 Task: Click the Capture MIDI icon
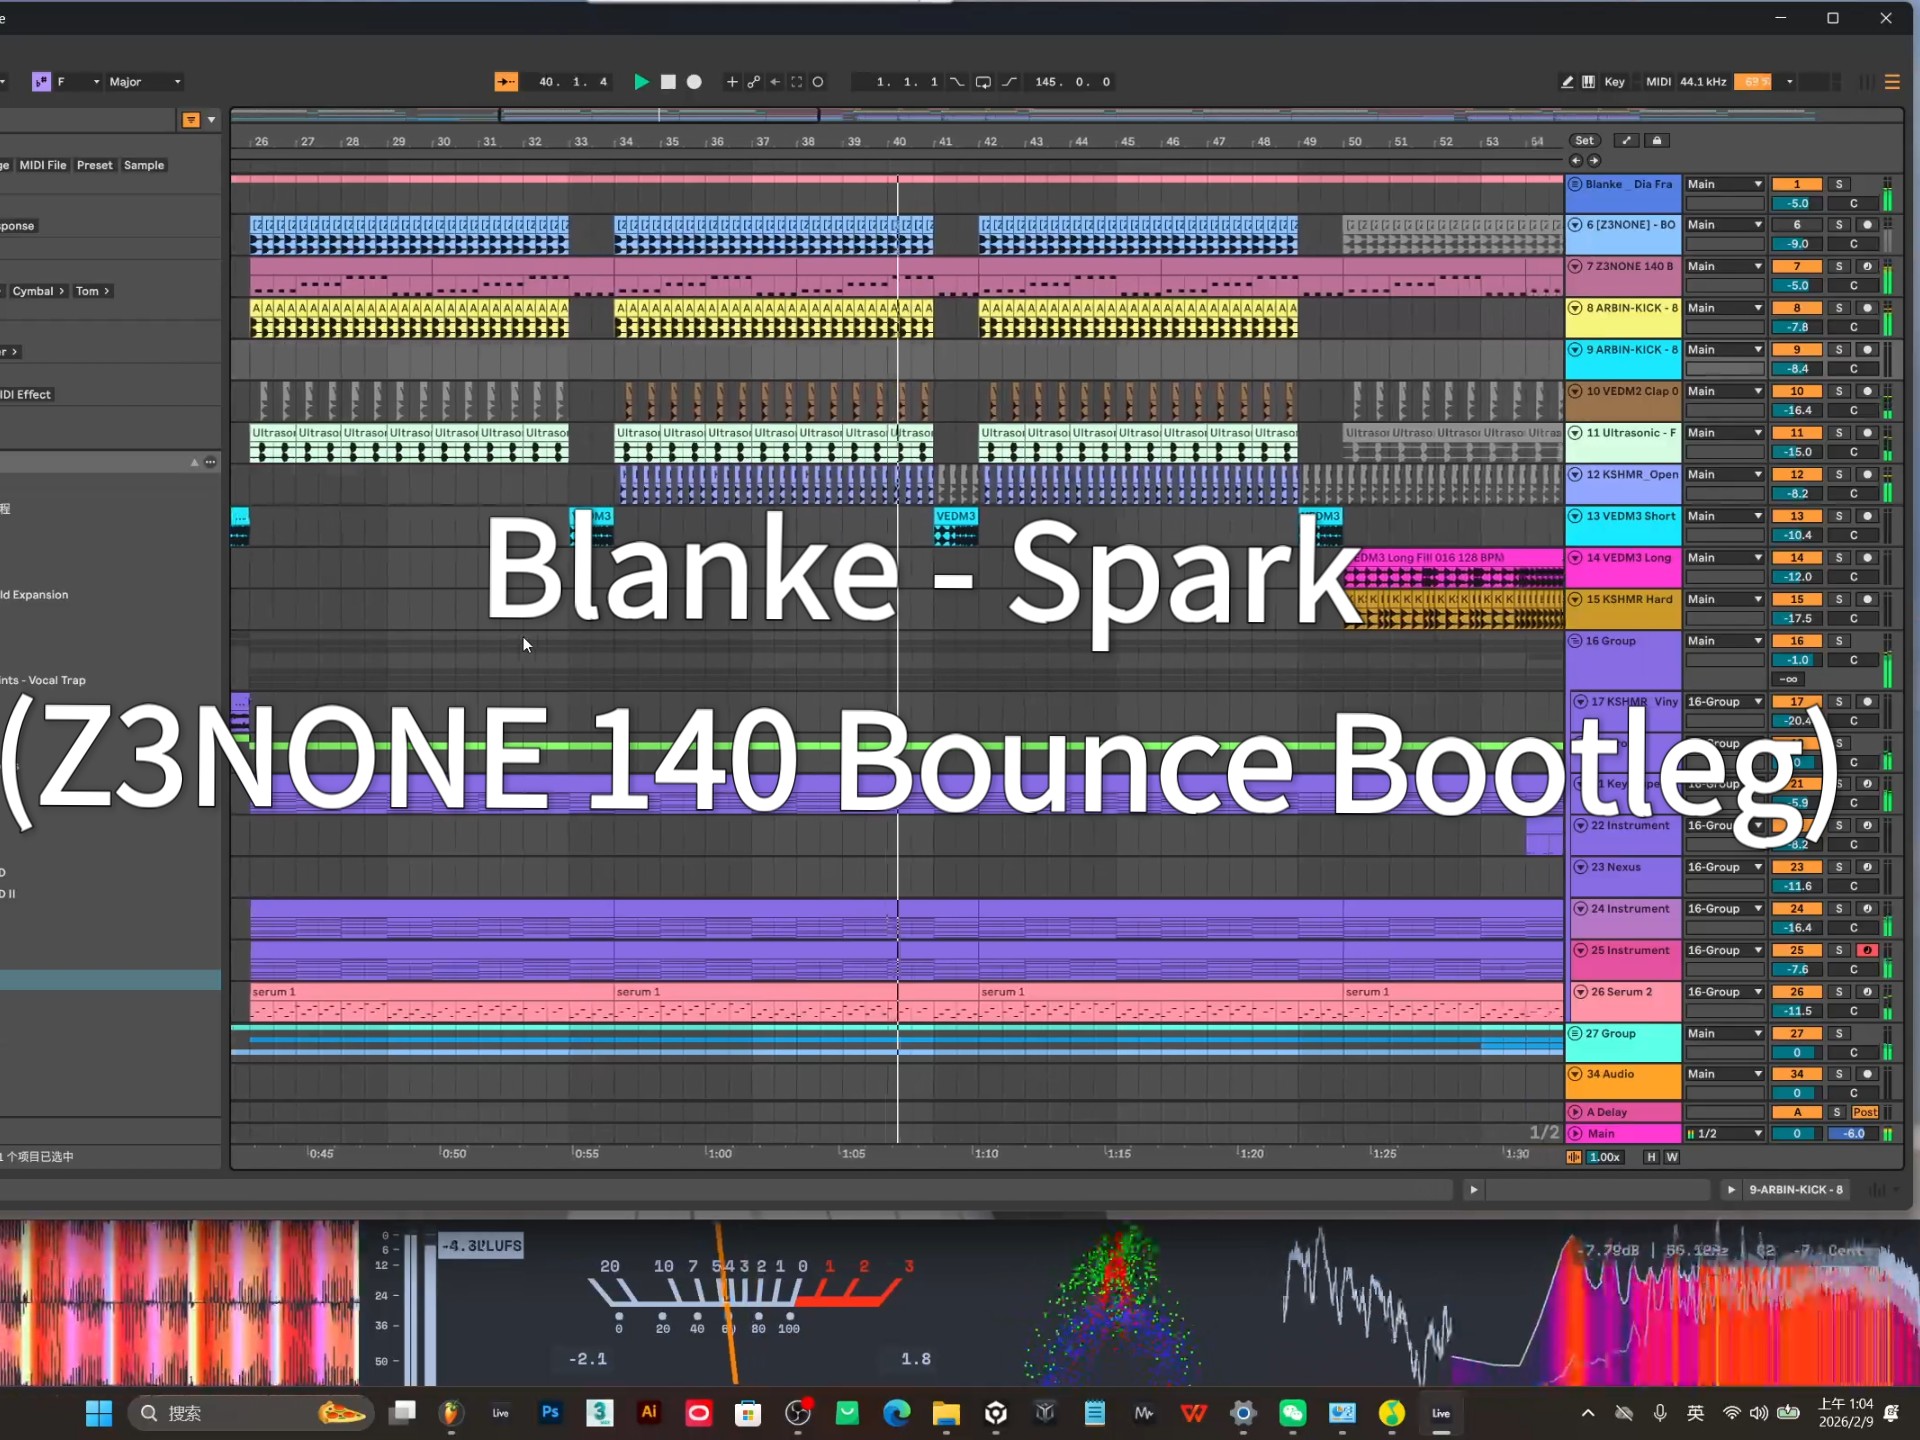pyautogui.click(x=797, y=82)
